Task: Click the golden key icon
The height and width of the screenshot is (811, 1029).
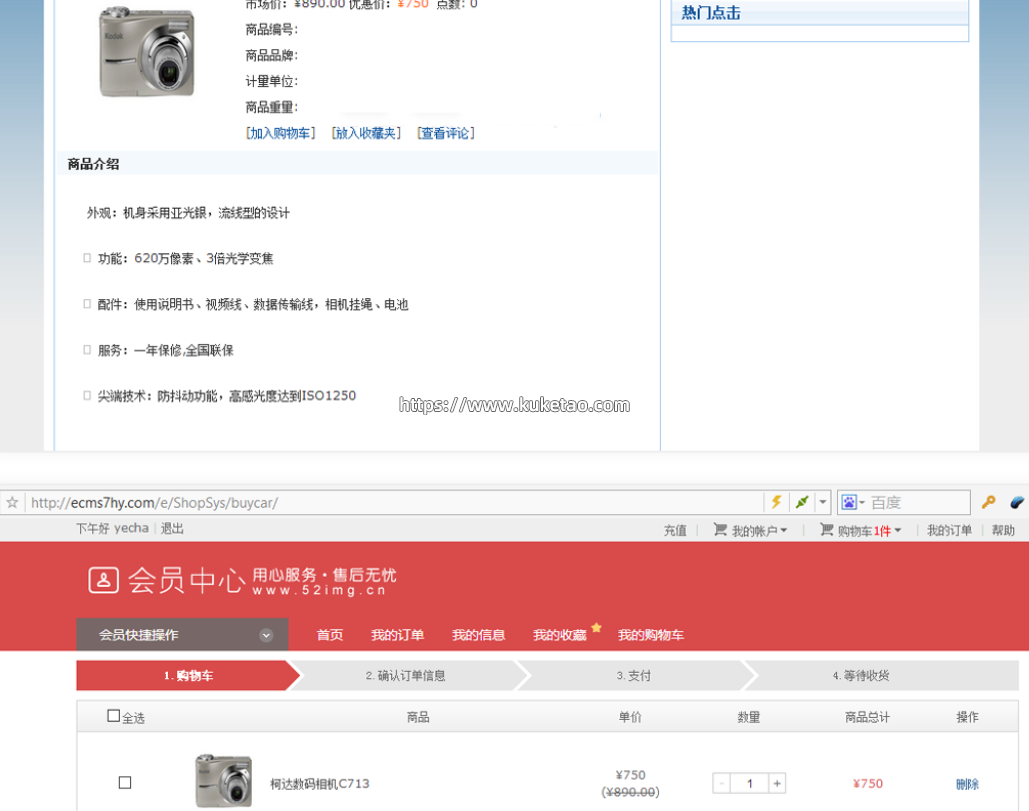Action: tap(988, 503)
